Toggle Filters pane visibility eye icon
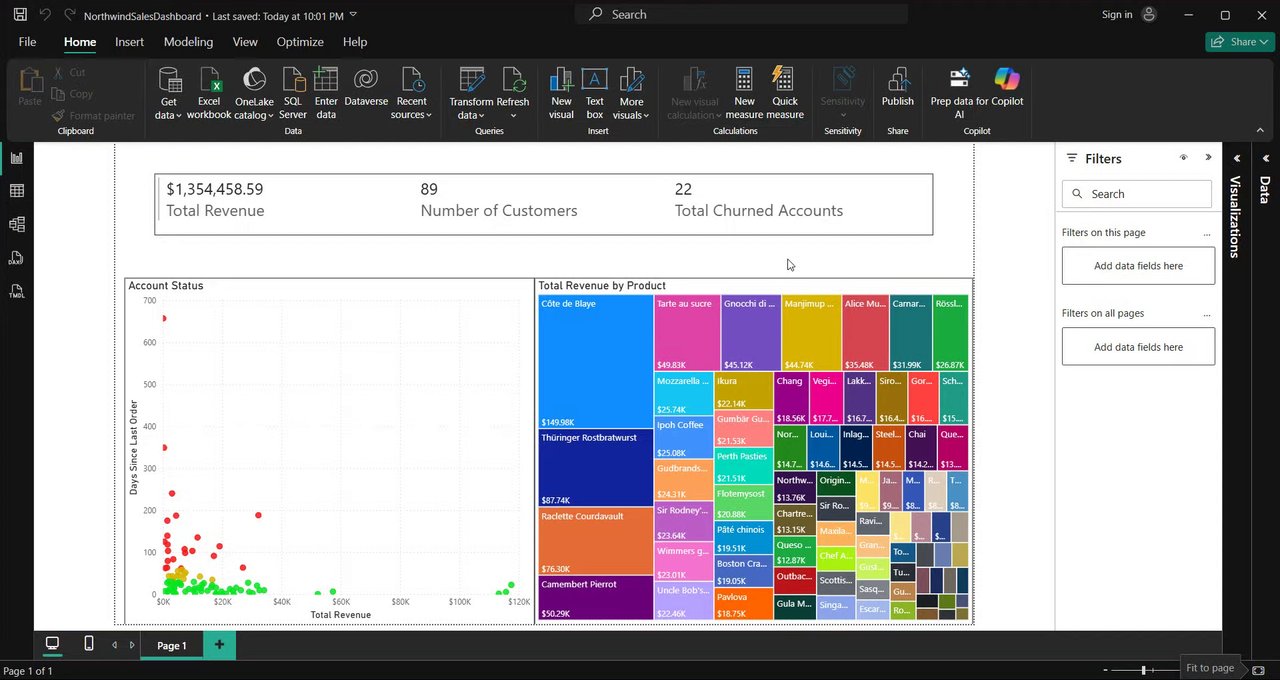This screenshot has height=680, width=1280. 1183,158
